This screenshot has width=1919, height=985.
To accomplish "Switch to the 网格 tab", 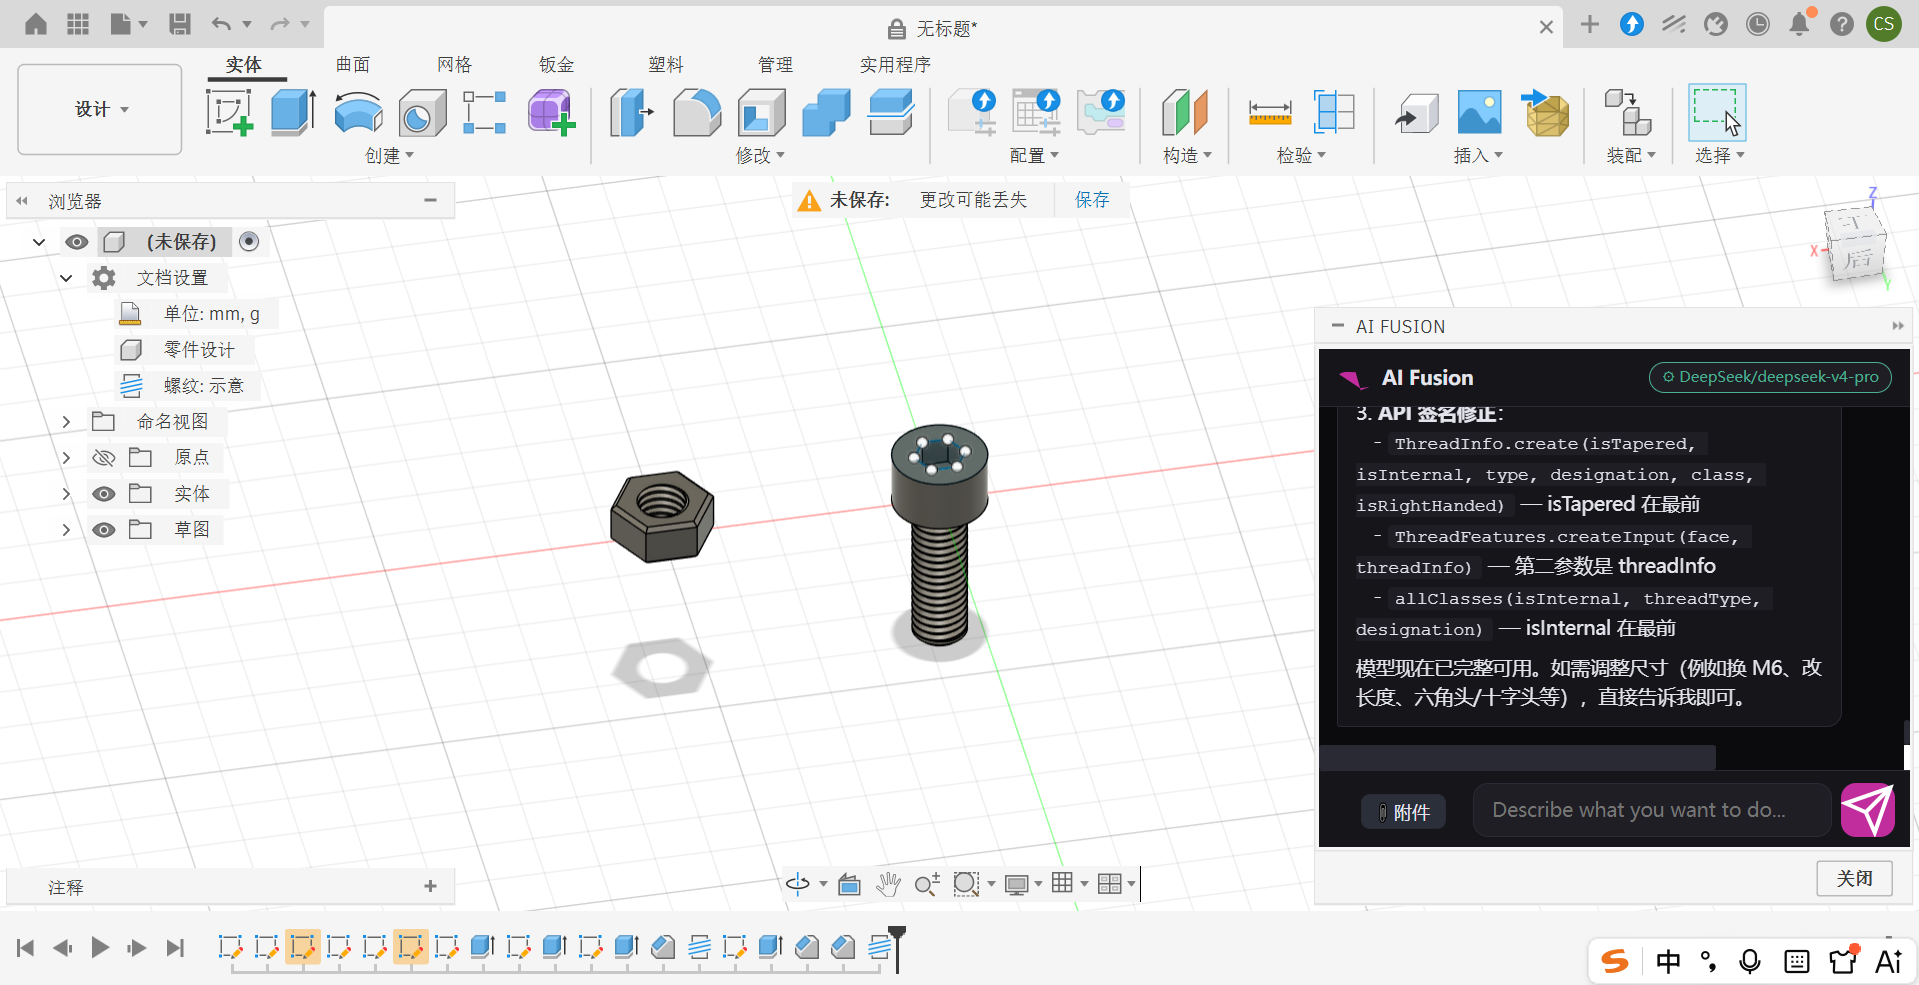I will 455,65.
